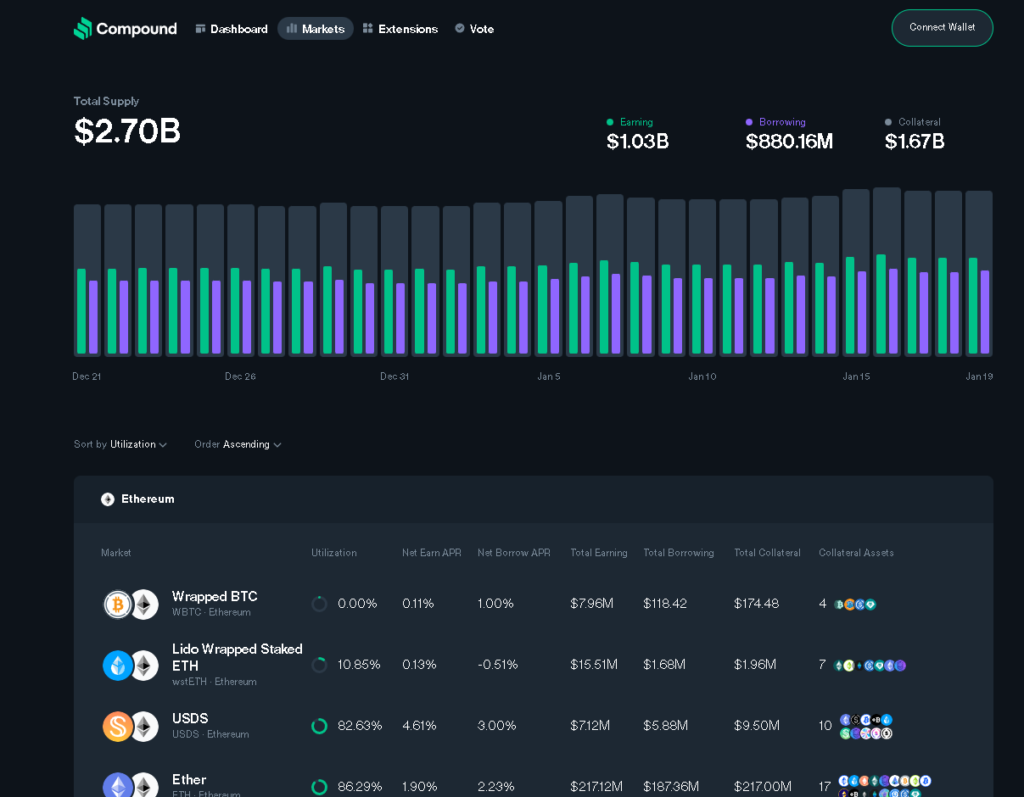Click the Markets bar chart icon
The height and width of the screenshot is (797, 1024).
pyautogui.click(x=292, y=29)
